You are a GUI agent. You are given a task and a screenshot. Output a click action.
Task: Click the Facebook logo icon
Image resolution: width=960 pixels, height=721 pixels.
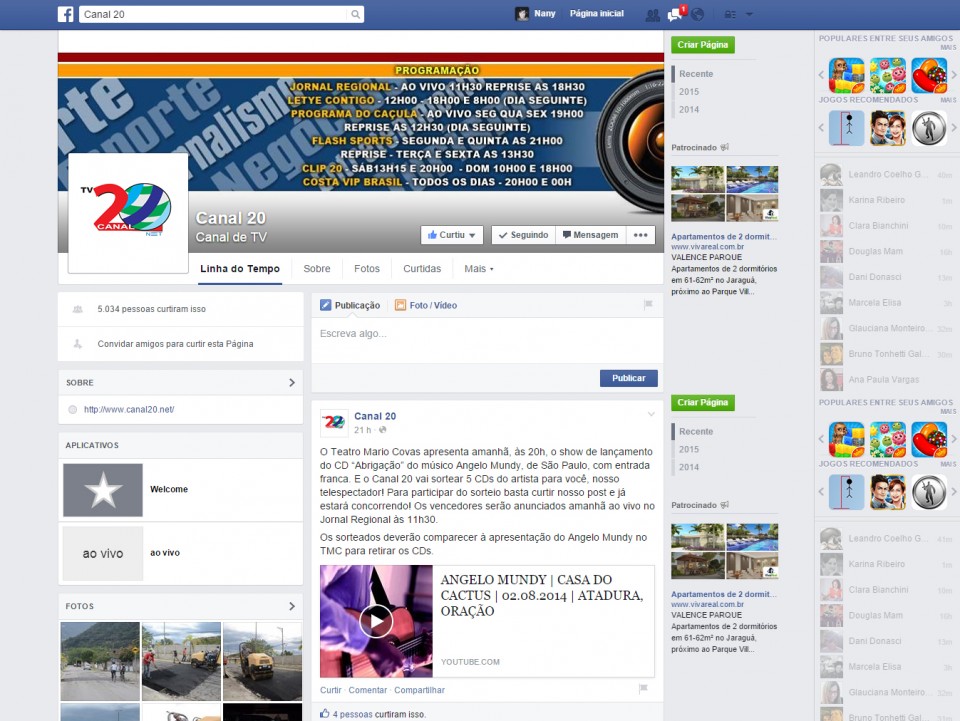pos(66,14)
